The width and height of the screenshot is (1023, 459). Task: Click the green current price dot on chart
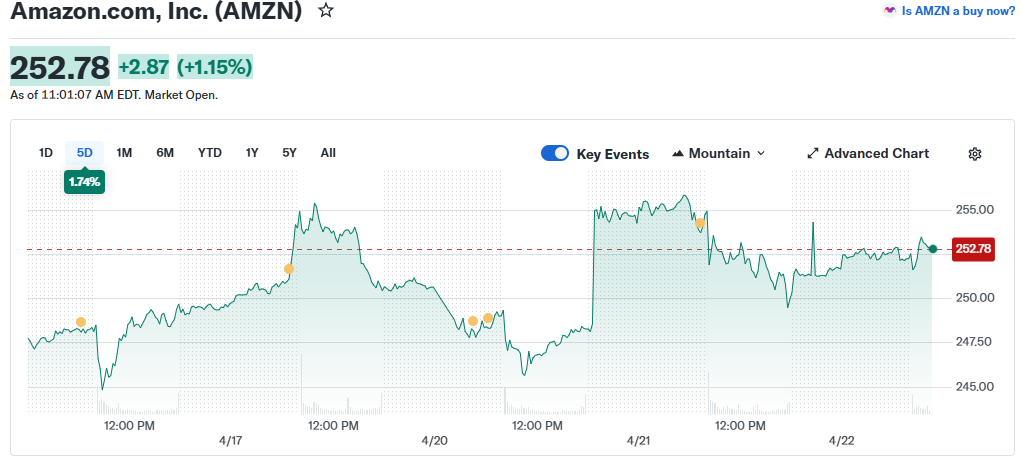(x=933, y=249)
